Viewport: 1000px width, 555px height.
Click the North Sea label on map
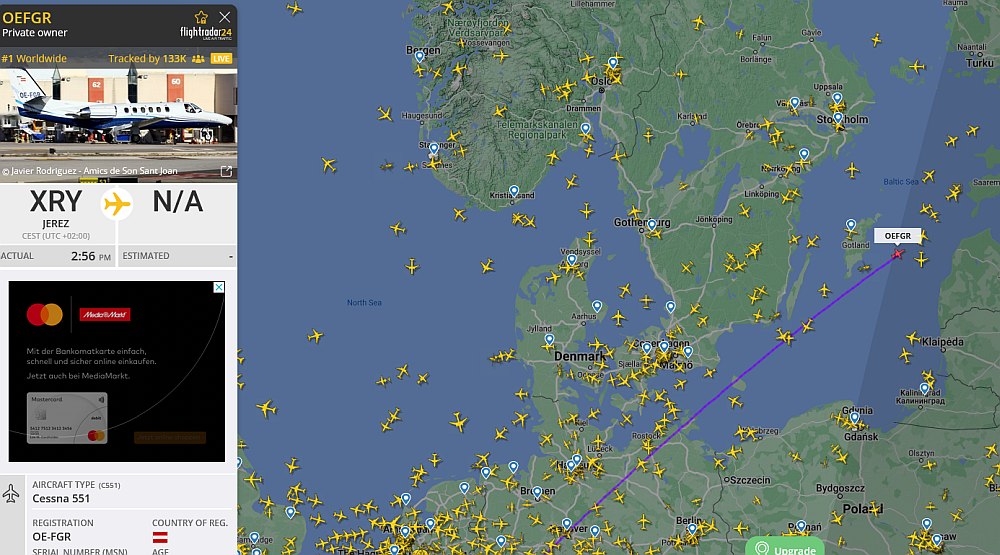click(x=364, y=302)
